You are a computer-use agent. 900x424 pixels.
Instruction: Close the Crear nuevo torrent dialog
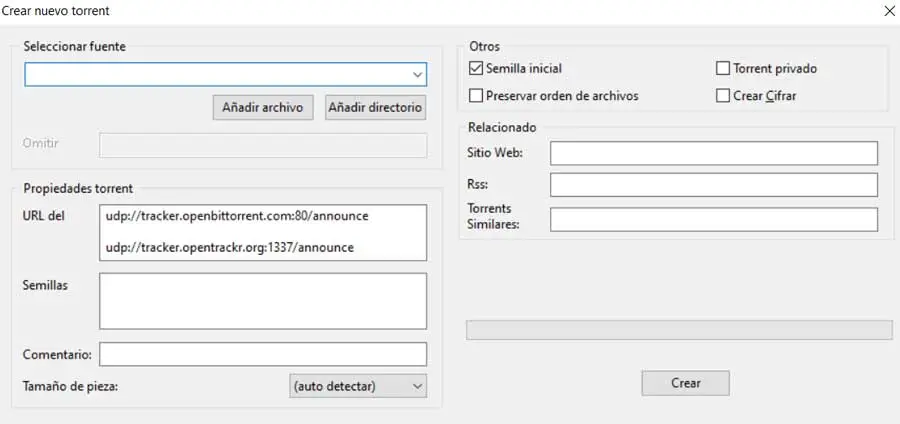pos(886,11)
